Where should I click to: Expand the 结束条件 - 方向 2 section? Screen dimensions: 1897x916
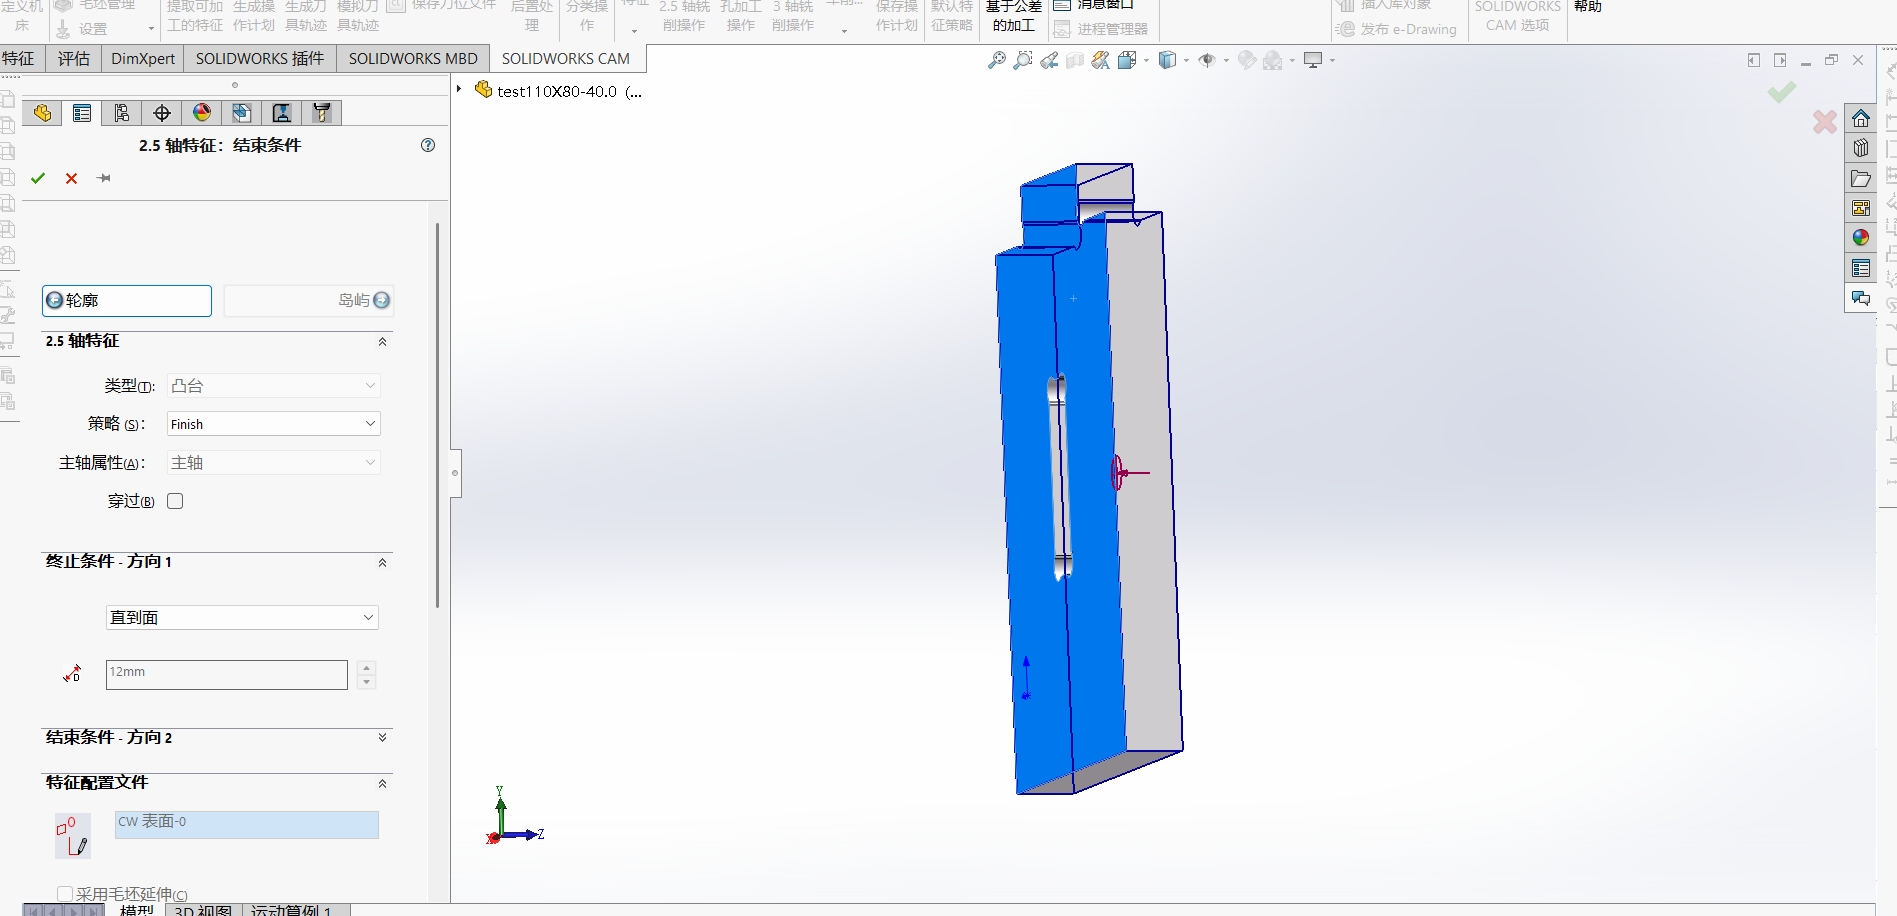tap(382, 738)
